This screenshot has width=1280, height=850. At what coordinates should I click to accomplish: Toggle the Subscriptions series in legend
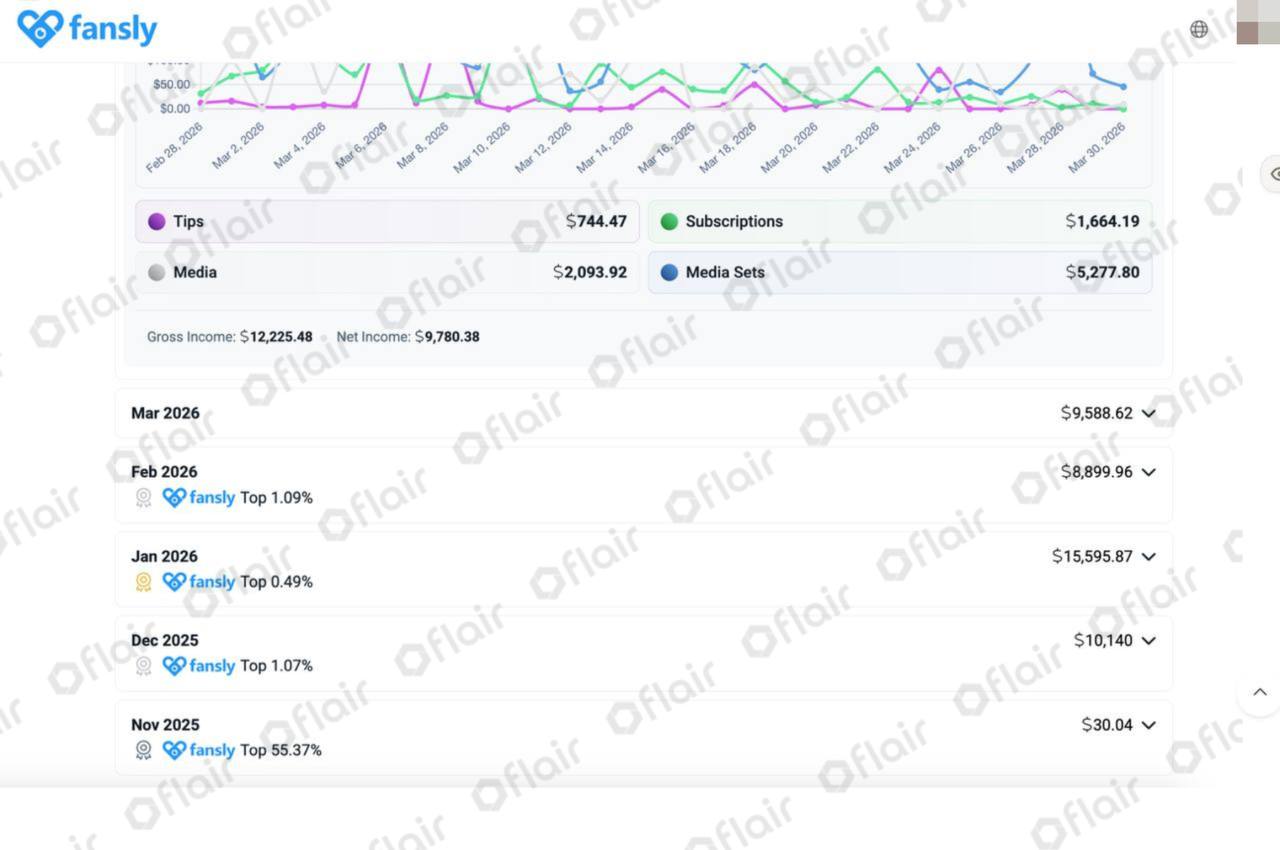pyautogui.click(x=899, y=221)
